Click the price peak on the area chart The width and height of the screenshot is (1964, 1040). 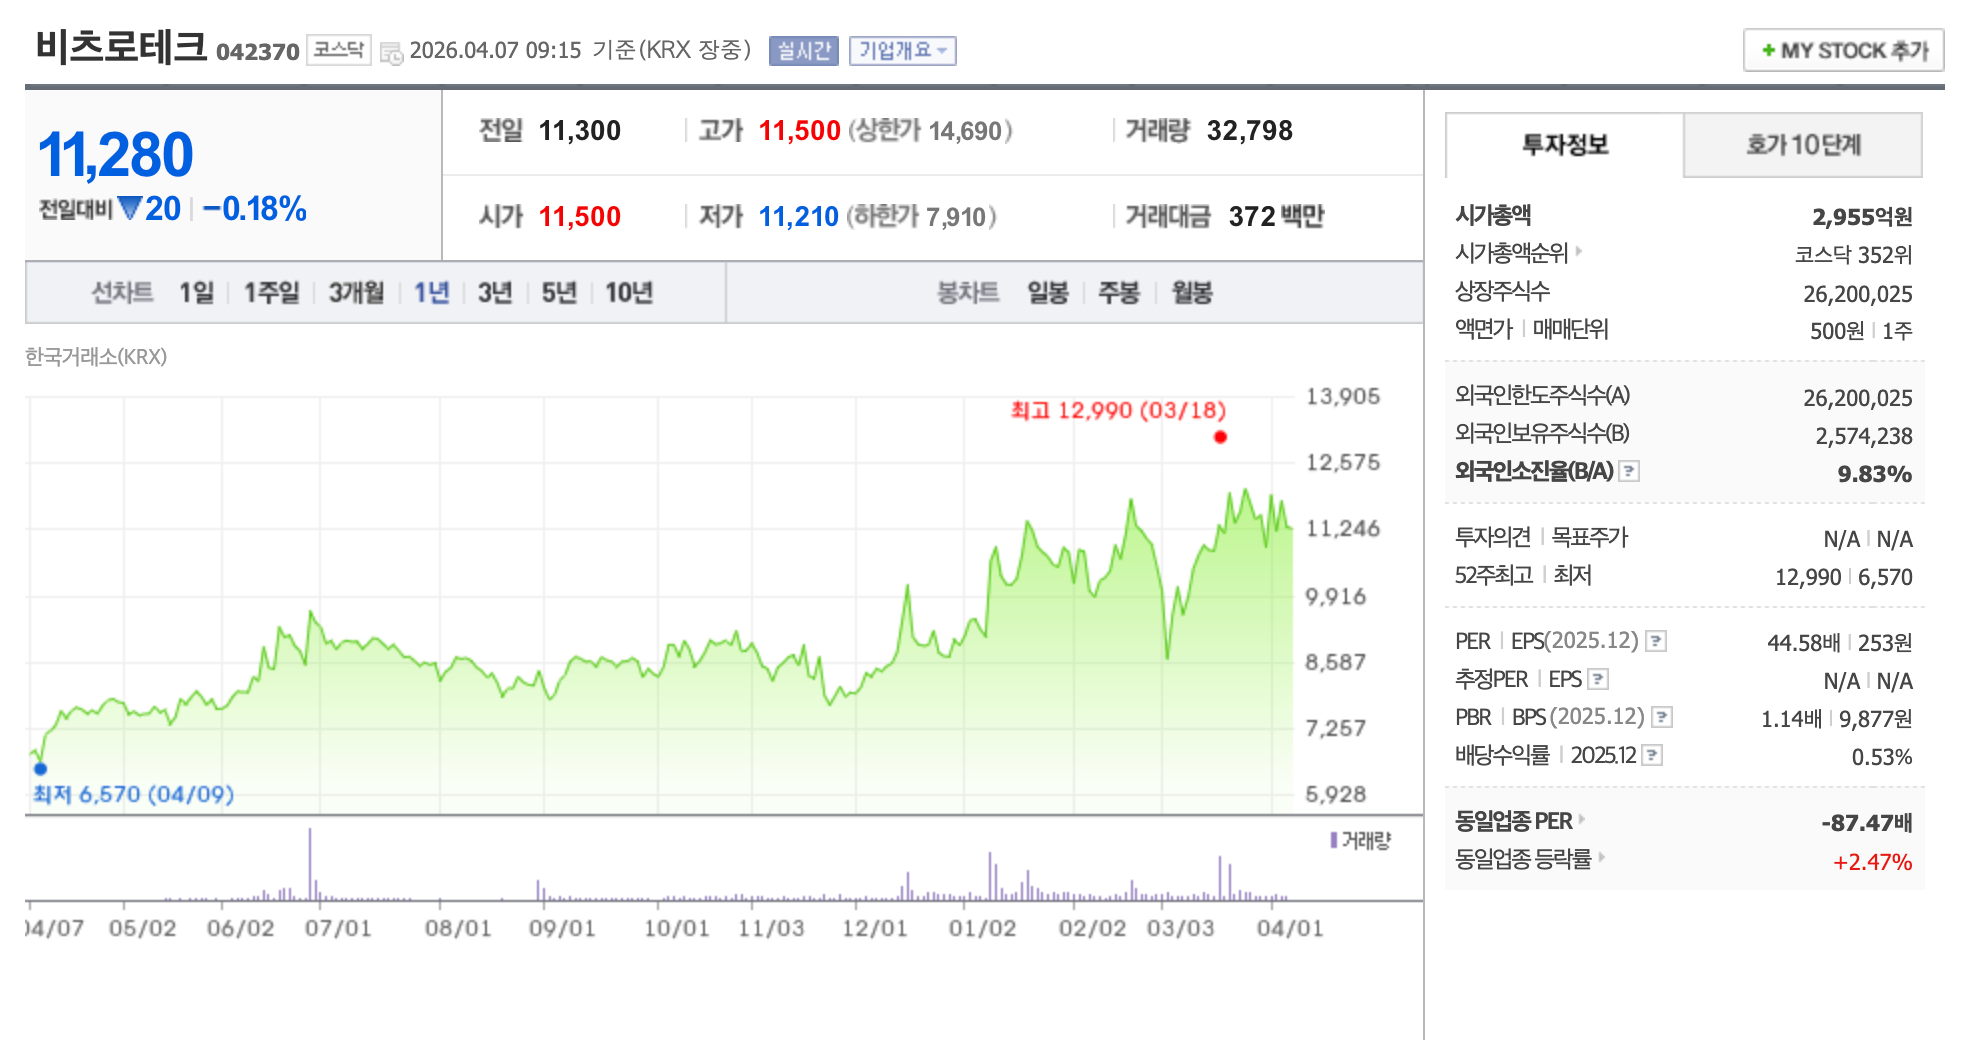pos(1245,490)
